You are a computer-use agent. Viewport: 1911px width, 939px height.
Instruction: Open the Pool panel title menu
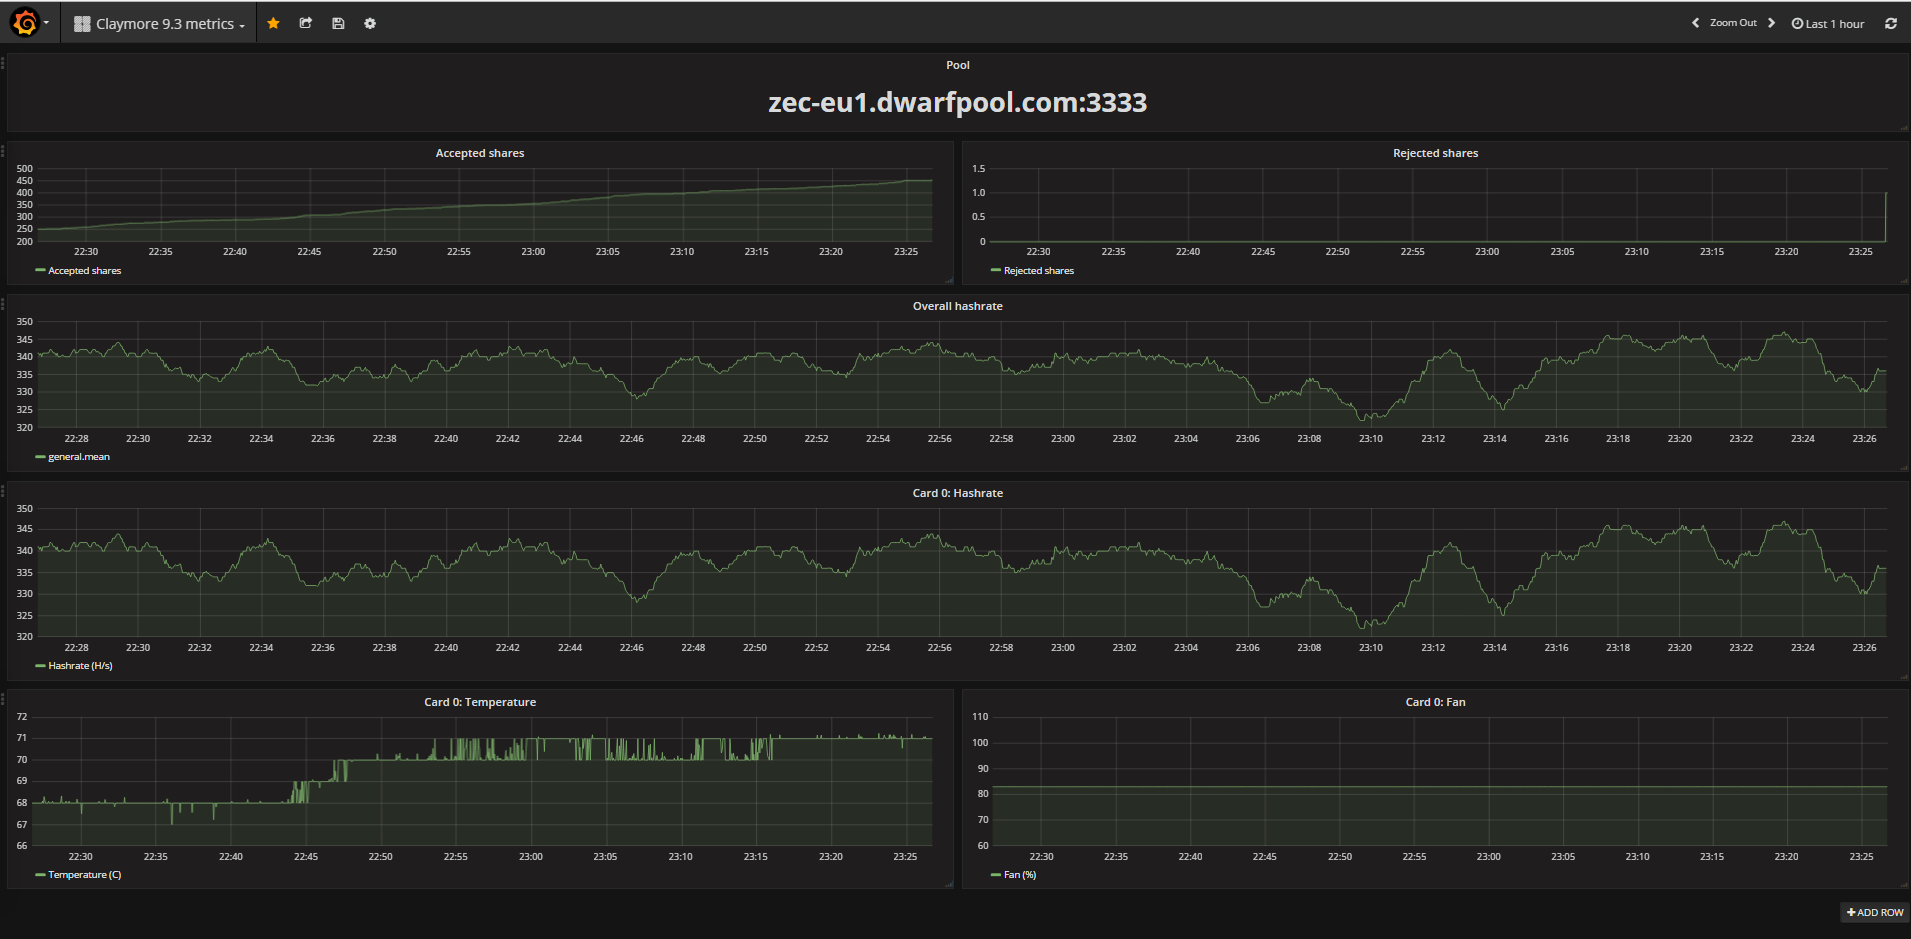[x=958, y=65]
